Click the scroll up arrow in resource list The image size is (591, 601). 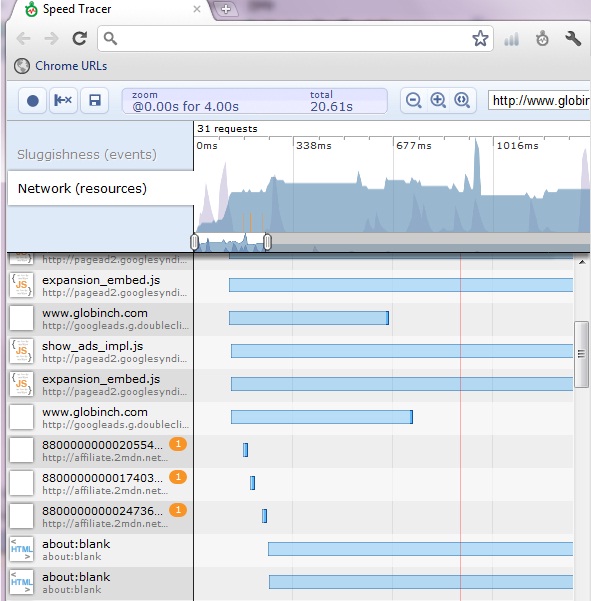tap(582, 262)
